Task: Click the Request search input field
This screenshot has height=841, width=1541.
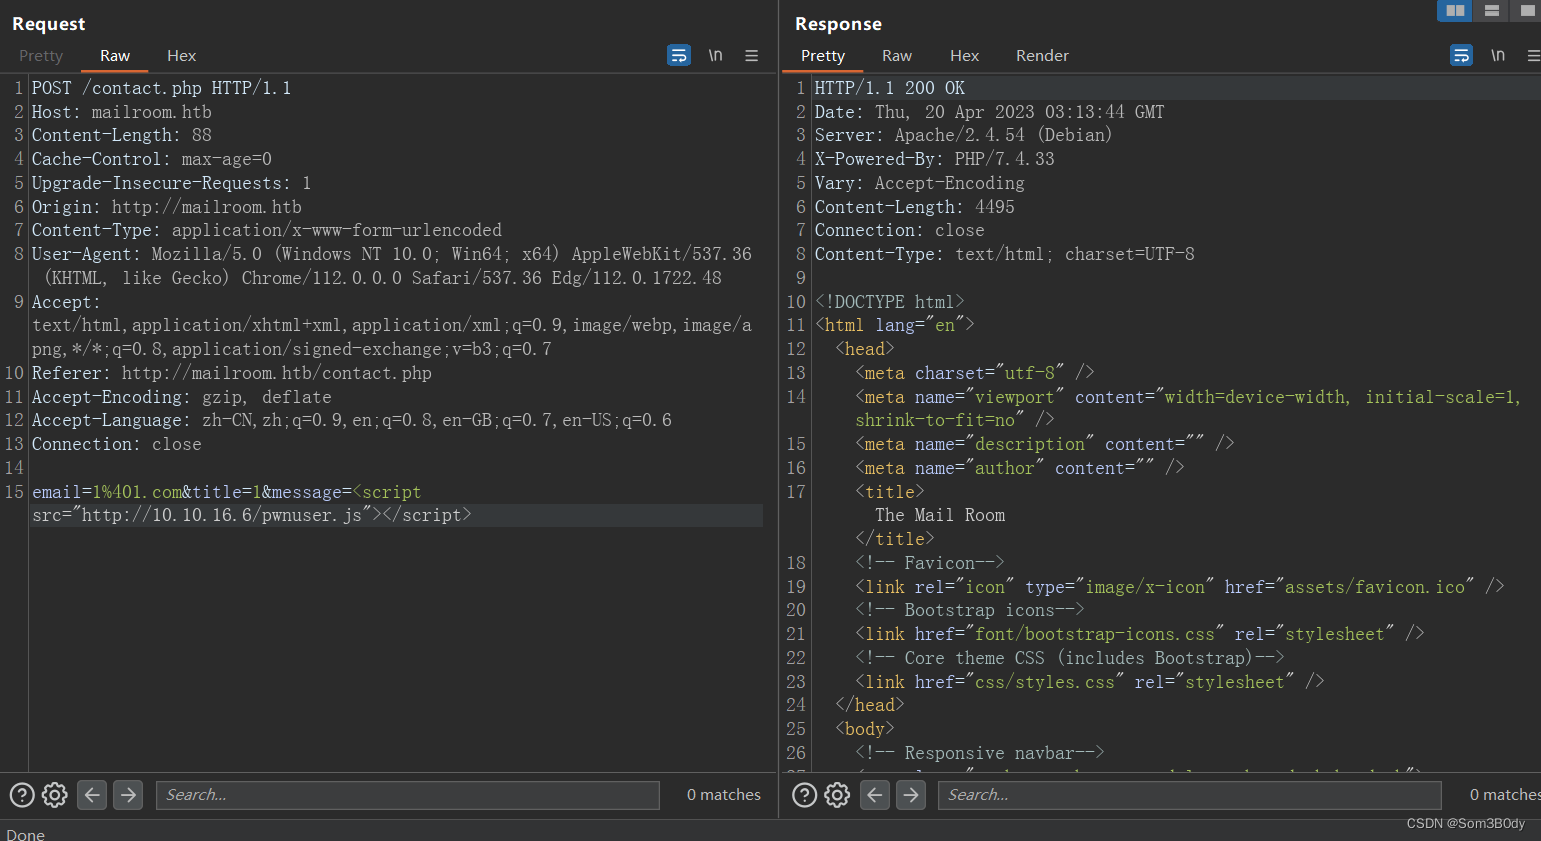Action: click(x=408, y=795)
